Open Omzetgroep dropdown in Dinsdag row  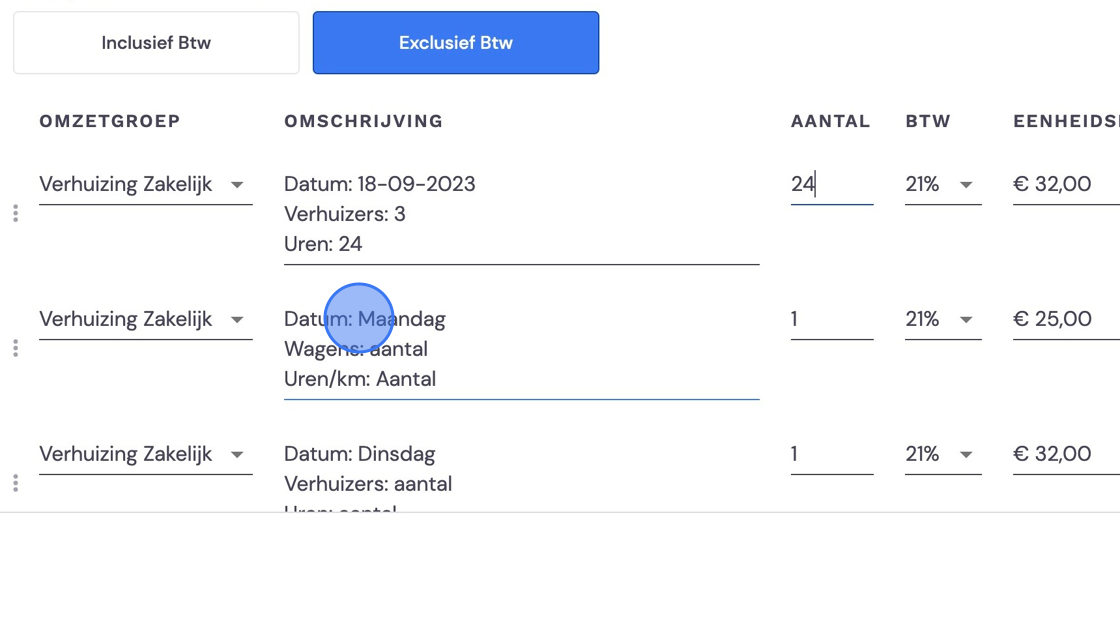(x=146, y=454)
